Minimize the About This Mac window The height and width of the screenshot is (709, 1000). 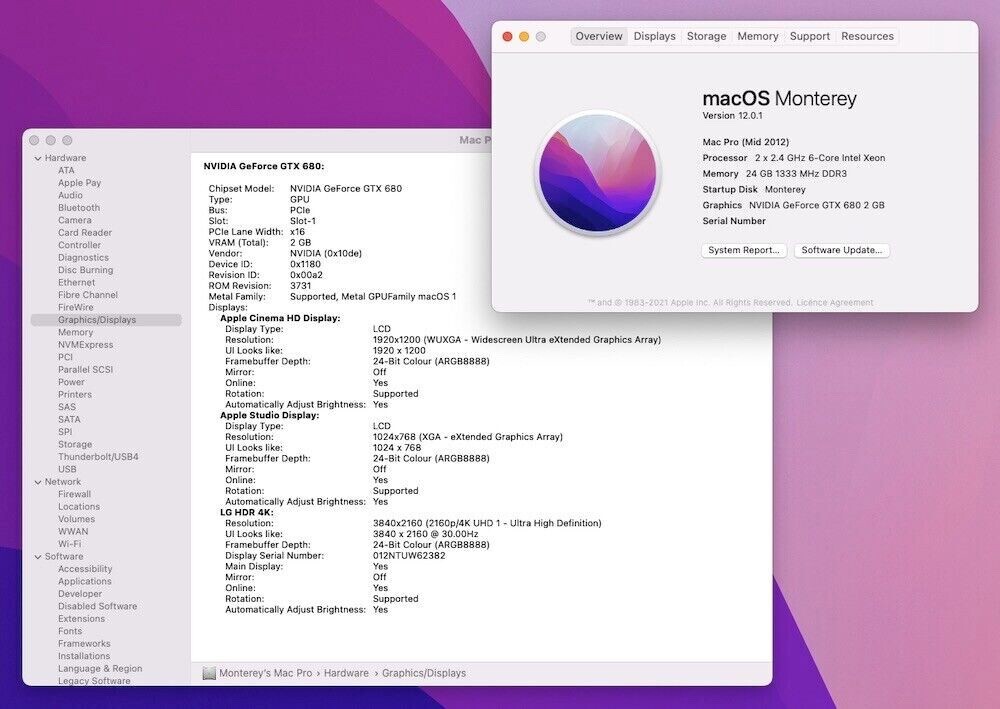[x=524, y=37]
